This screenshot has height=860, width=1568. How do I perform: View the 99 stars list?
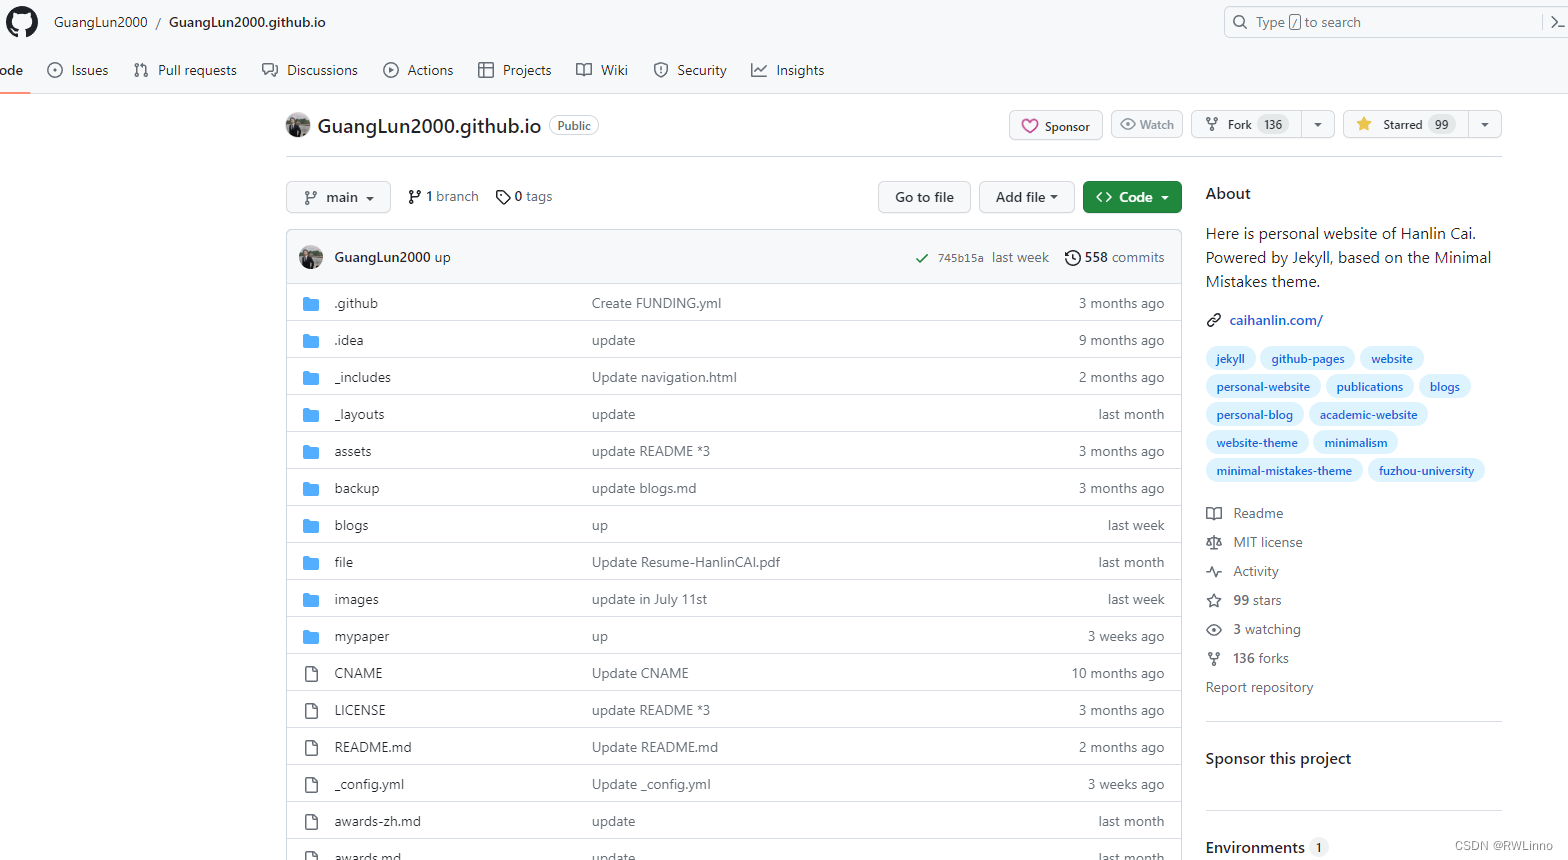pos(1257,600)
